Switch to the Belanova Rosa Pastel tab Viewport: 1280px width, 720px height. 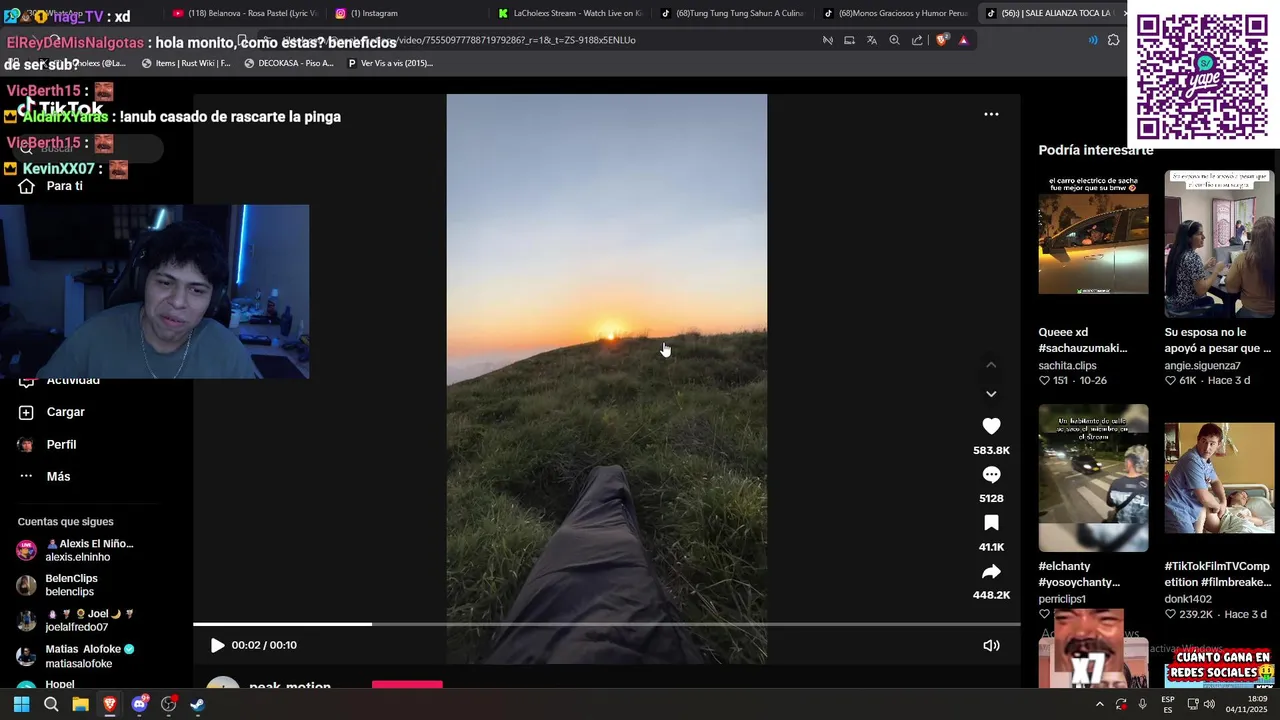[x=245, y=13]
